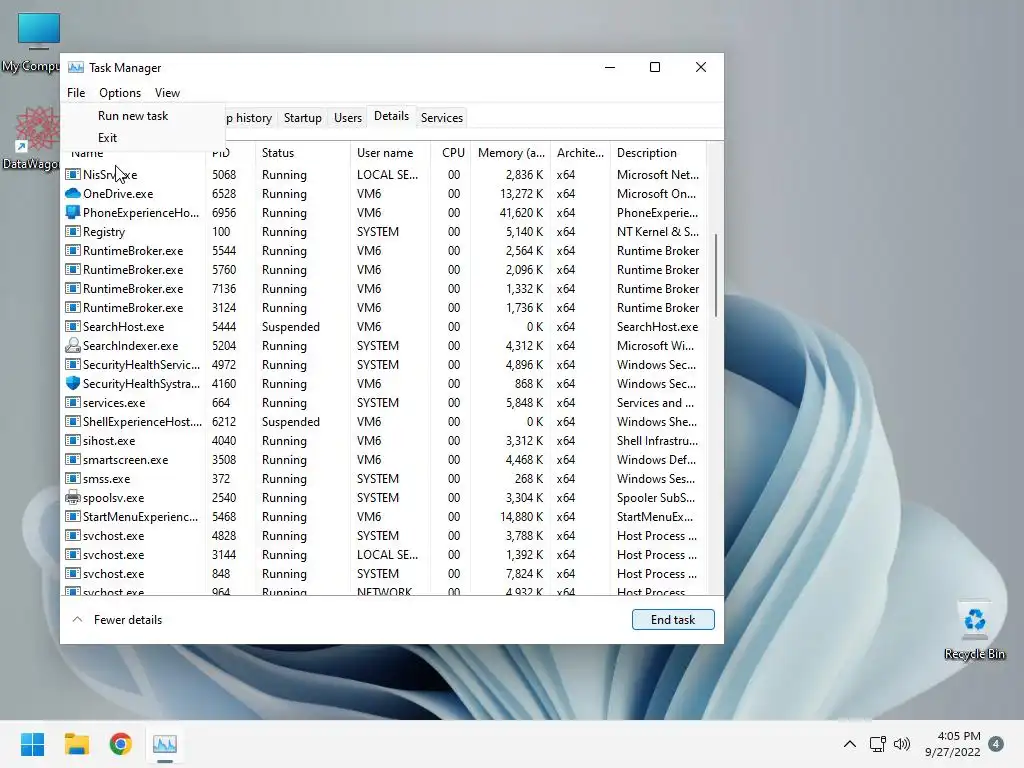1024x768 pixels.
Task: Open the View menu
Action: click(167, 93)
